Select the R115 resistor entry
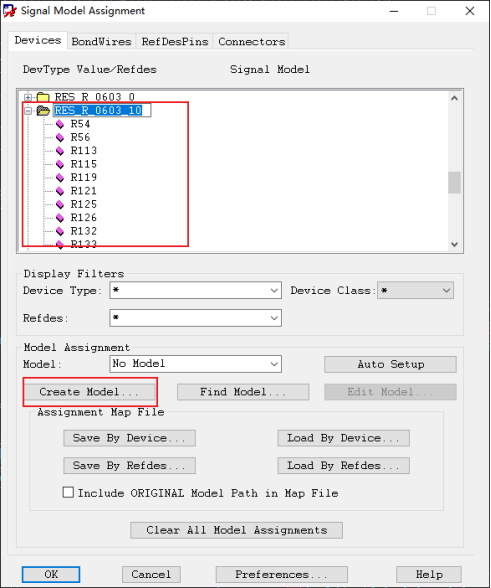491x588 pixels. tap(84, 164)
